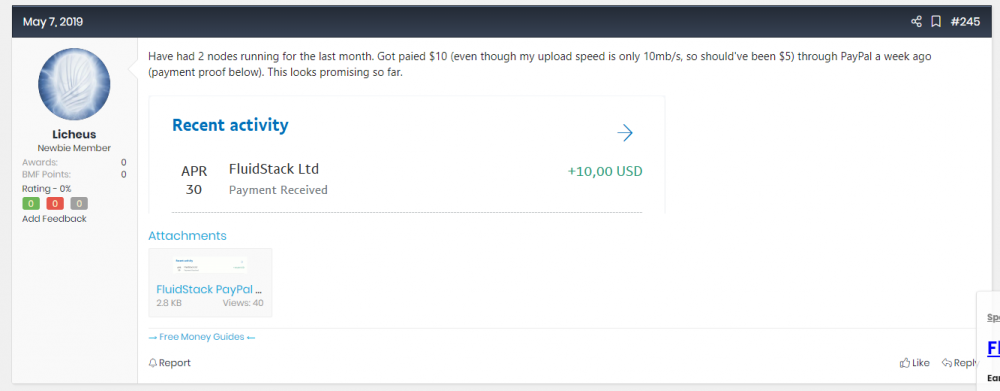
Task: Open the Free Money Guides signature link
Action: pyautogui.click(x=202, y=337)
